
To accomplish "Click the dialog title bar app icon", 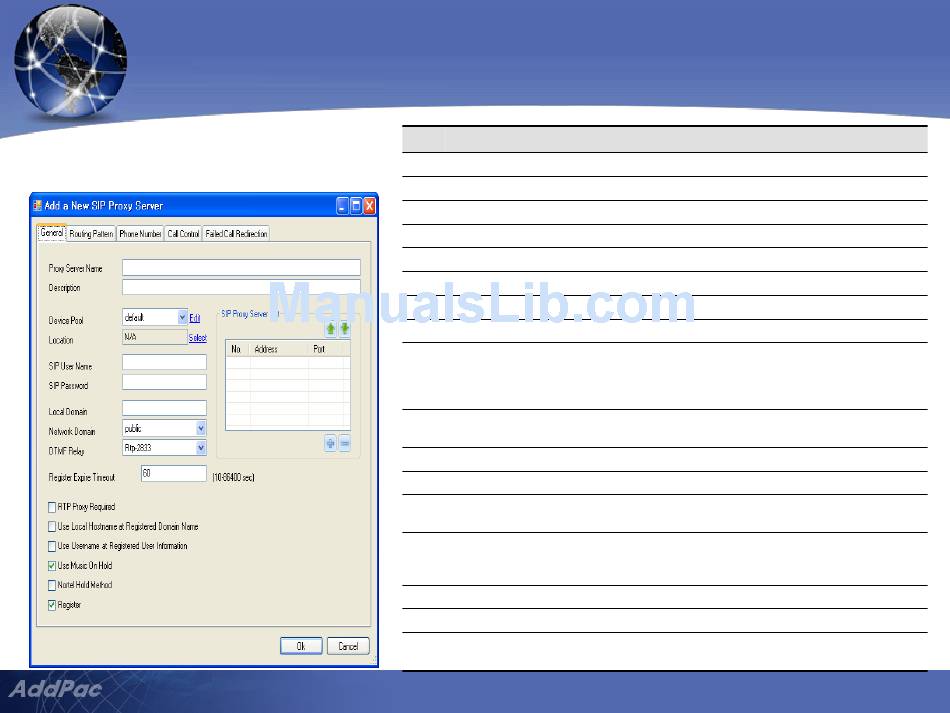I will (x=38, y=206).
